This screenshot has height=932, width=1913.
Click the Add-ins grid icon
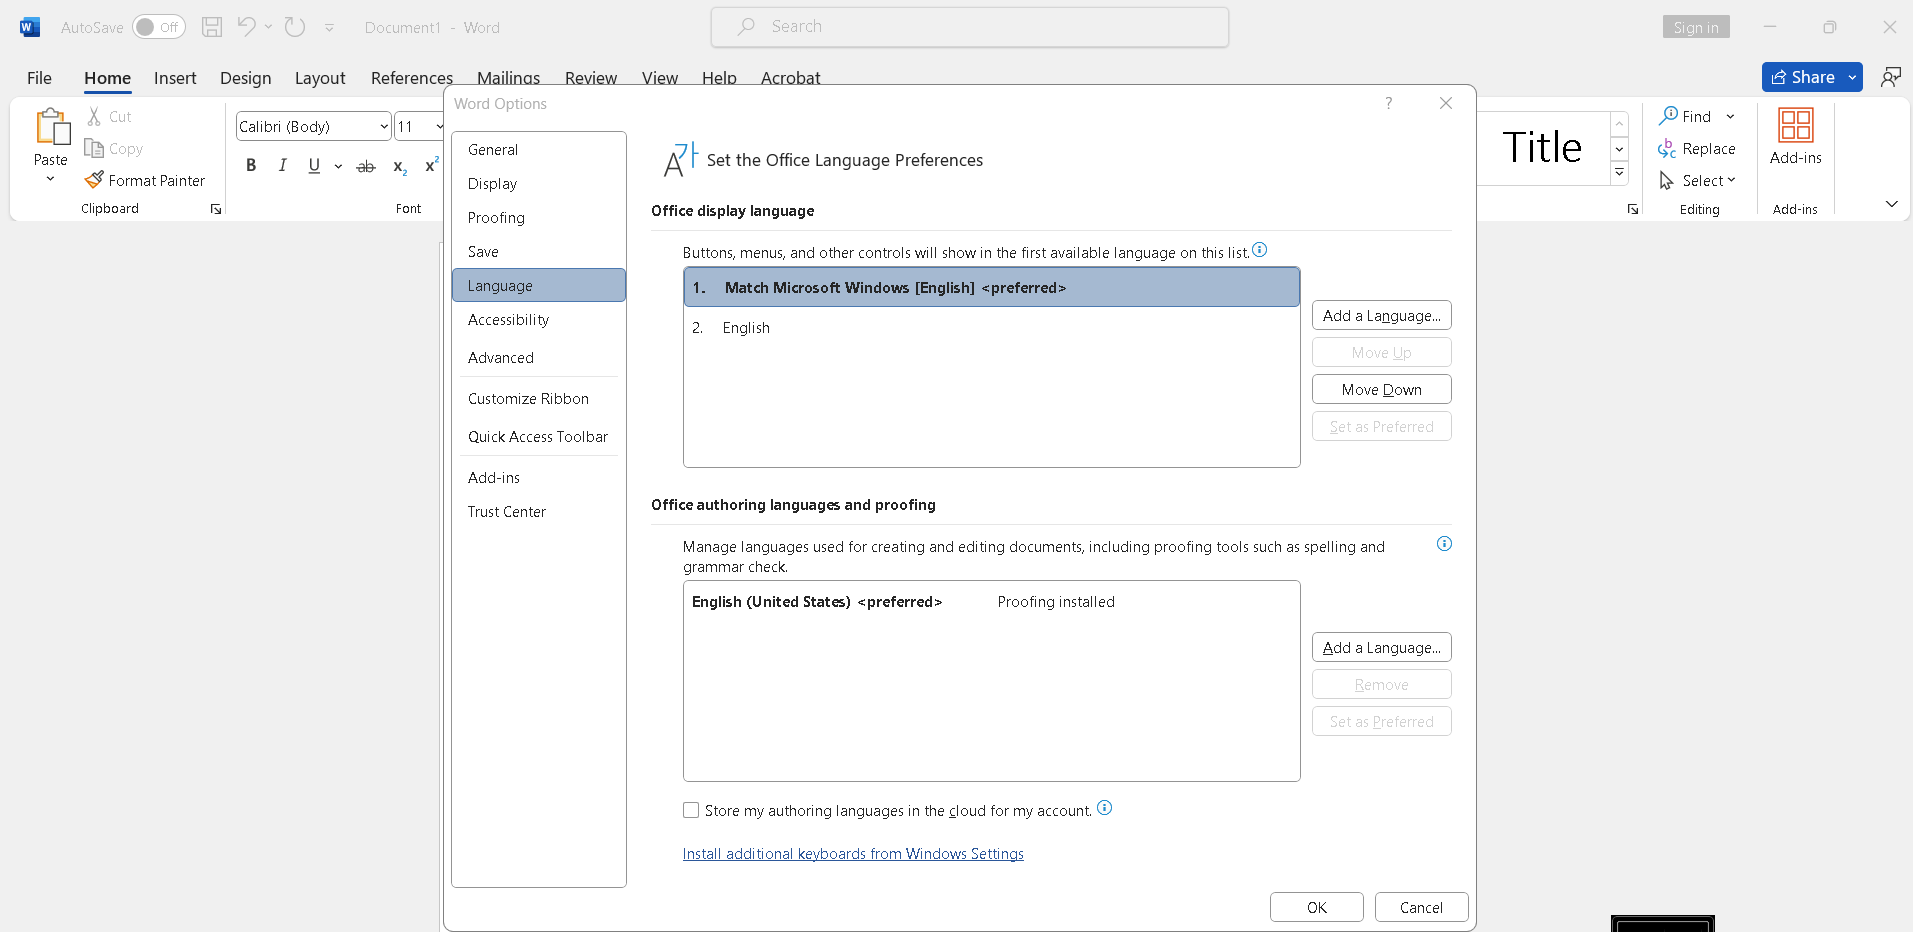(x=1796, y=125)
